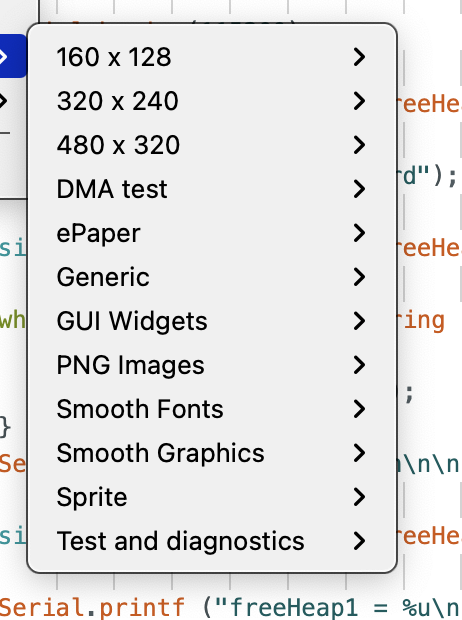Open Test and diagnostics submenu
This screenshot has width=462, height=620.
click(x=212, y=541)
